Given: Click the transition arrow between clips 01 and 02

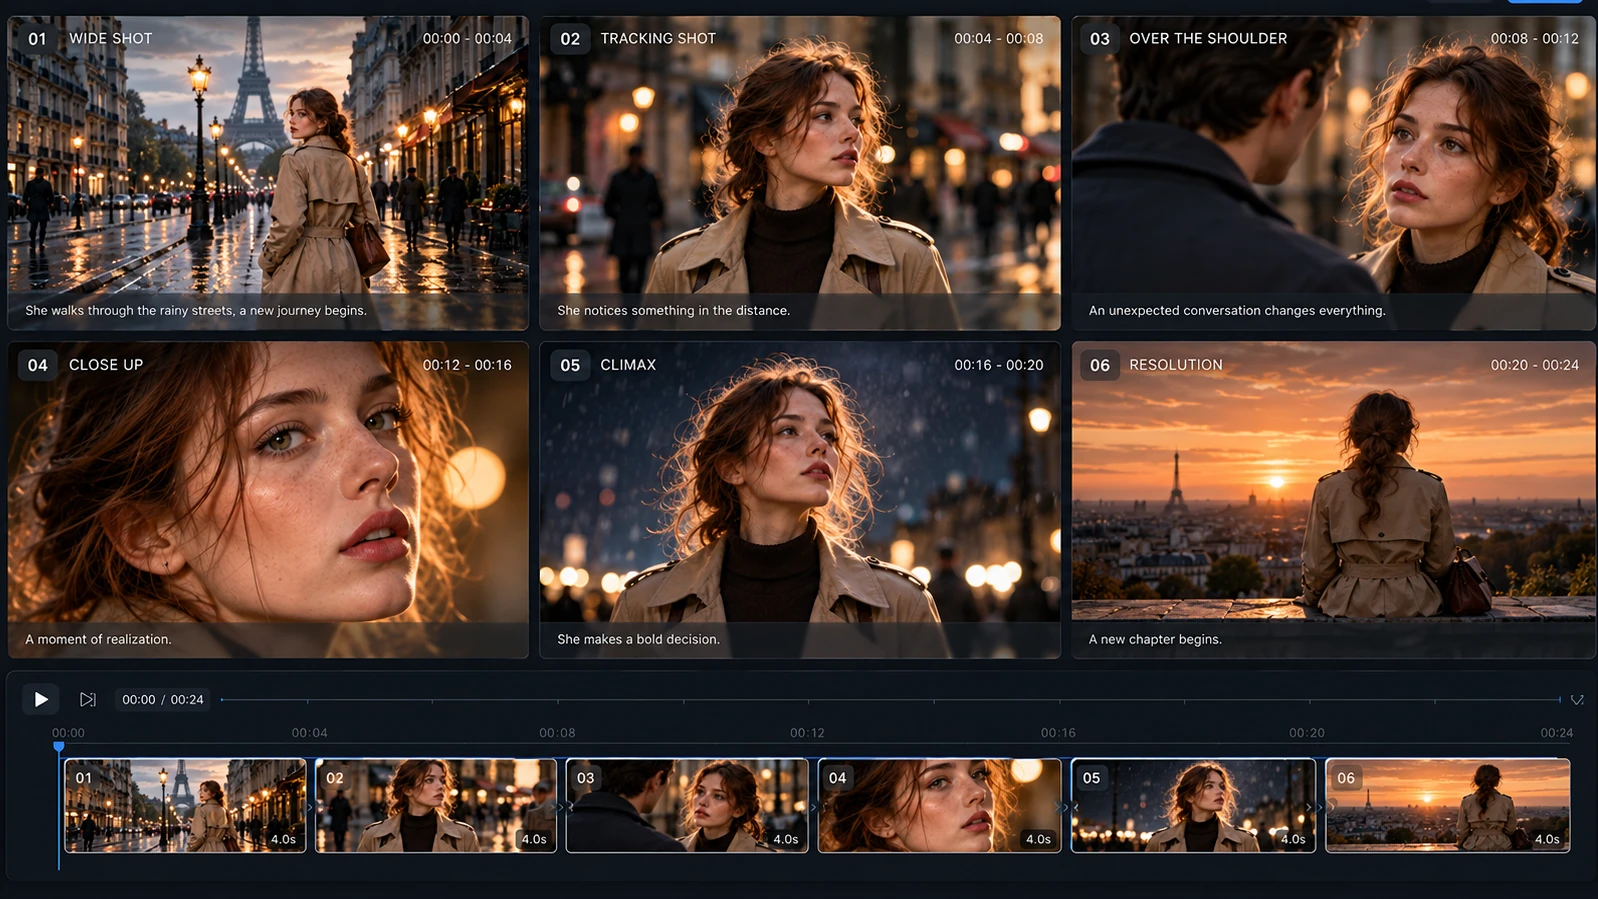Looking at the screenshot, I should coord(311,806).
